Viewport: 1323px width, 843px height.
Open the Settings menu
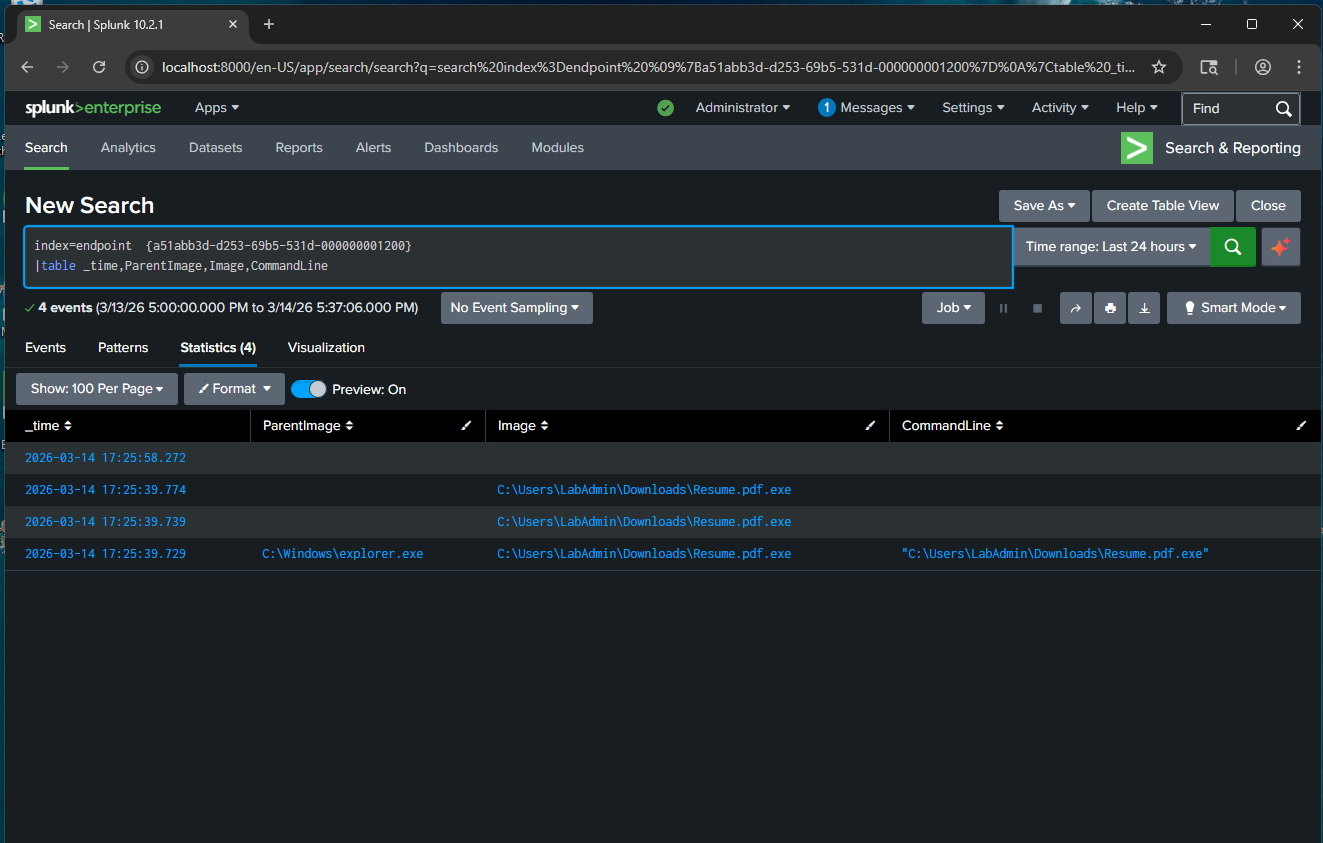click(971, 107)
